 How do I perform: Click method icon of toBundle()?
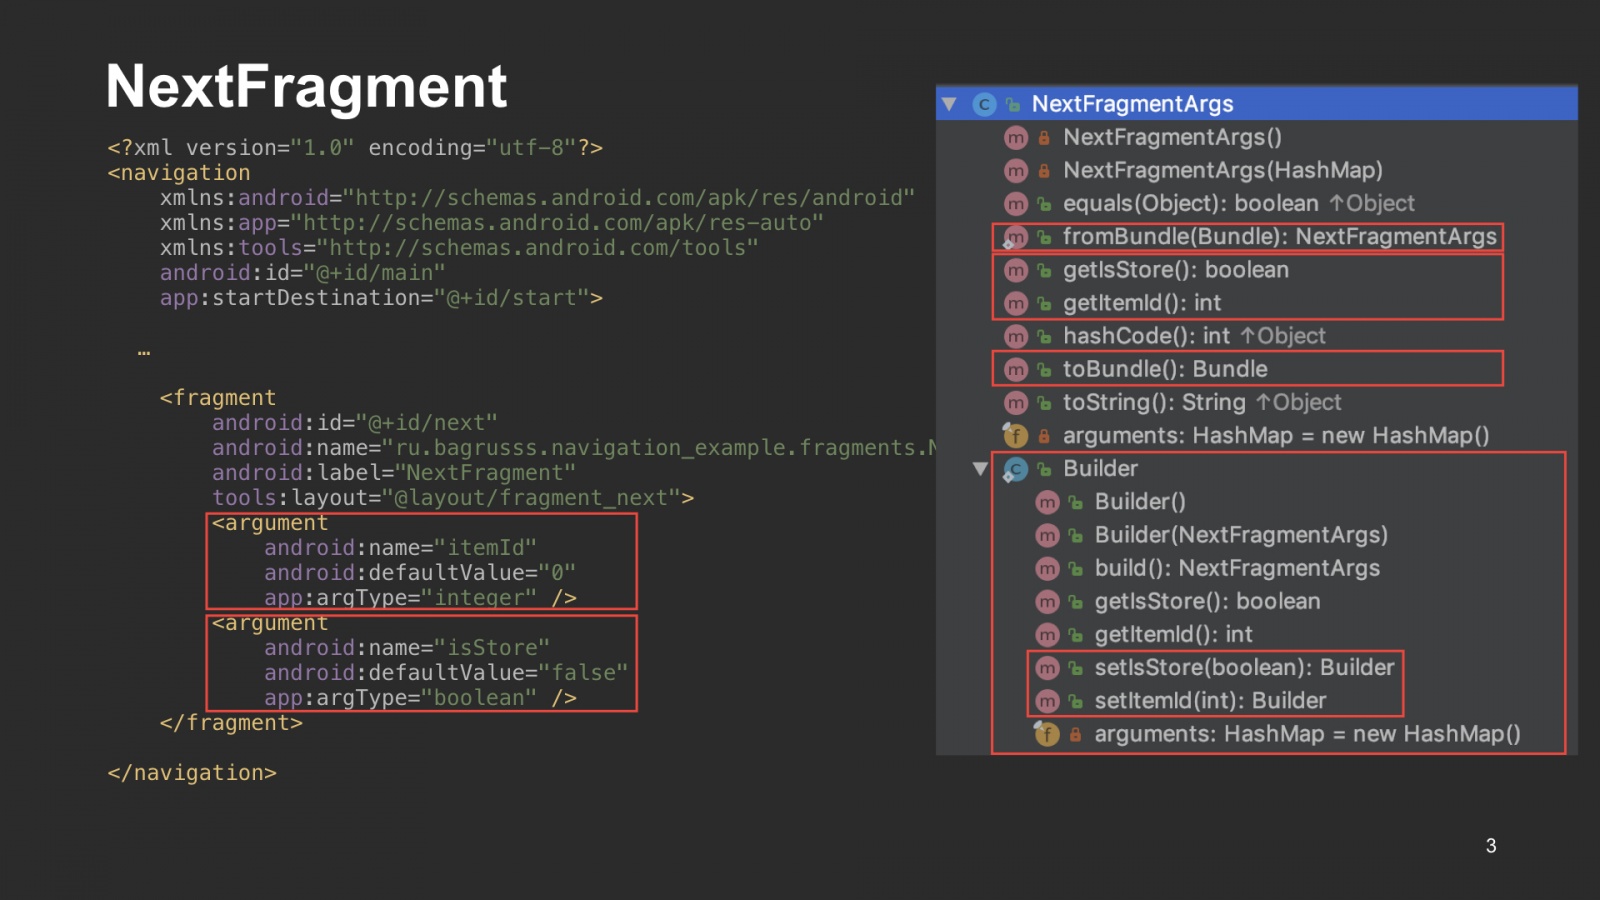1016,370
